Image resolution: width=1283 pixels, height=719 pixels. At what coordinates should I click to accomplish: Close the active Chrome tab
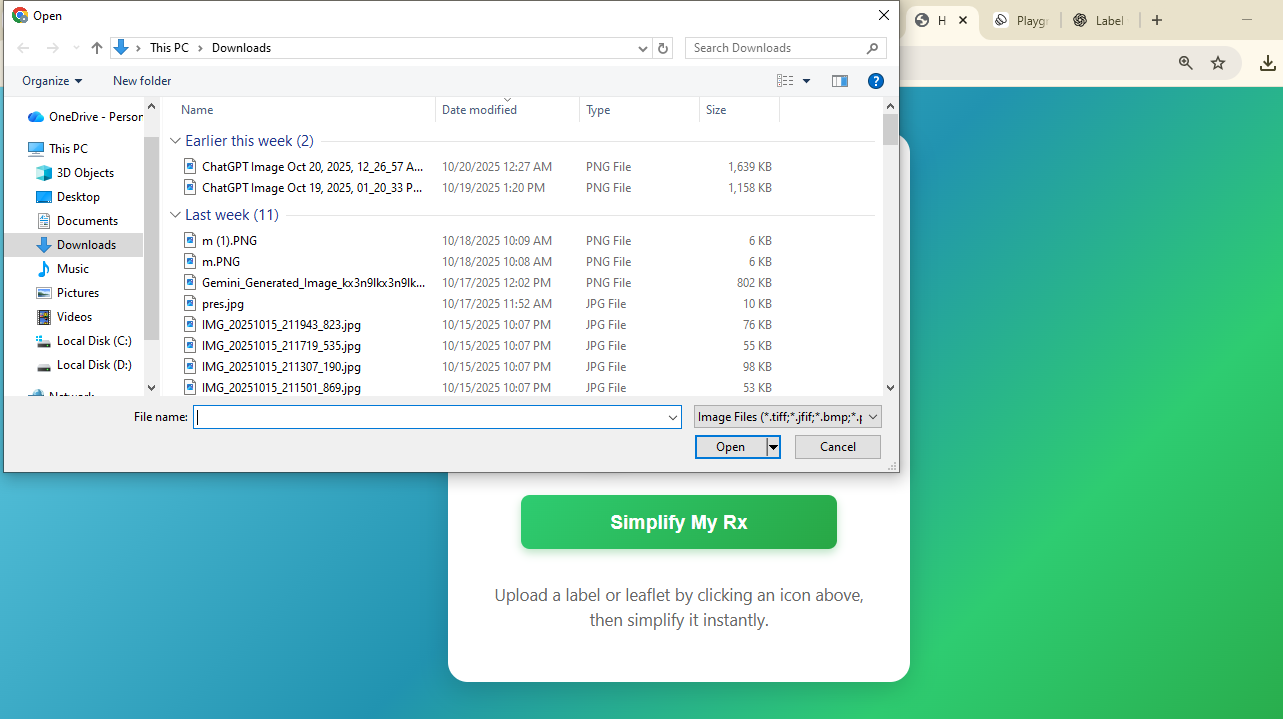[x=963, y=20]
